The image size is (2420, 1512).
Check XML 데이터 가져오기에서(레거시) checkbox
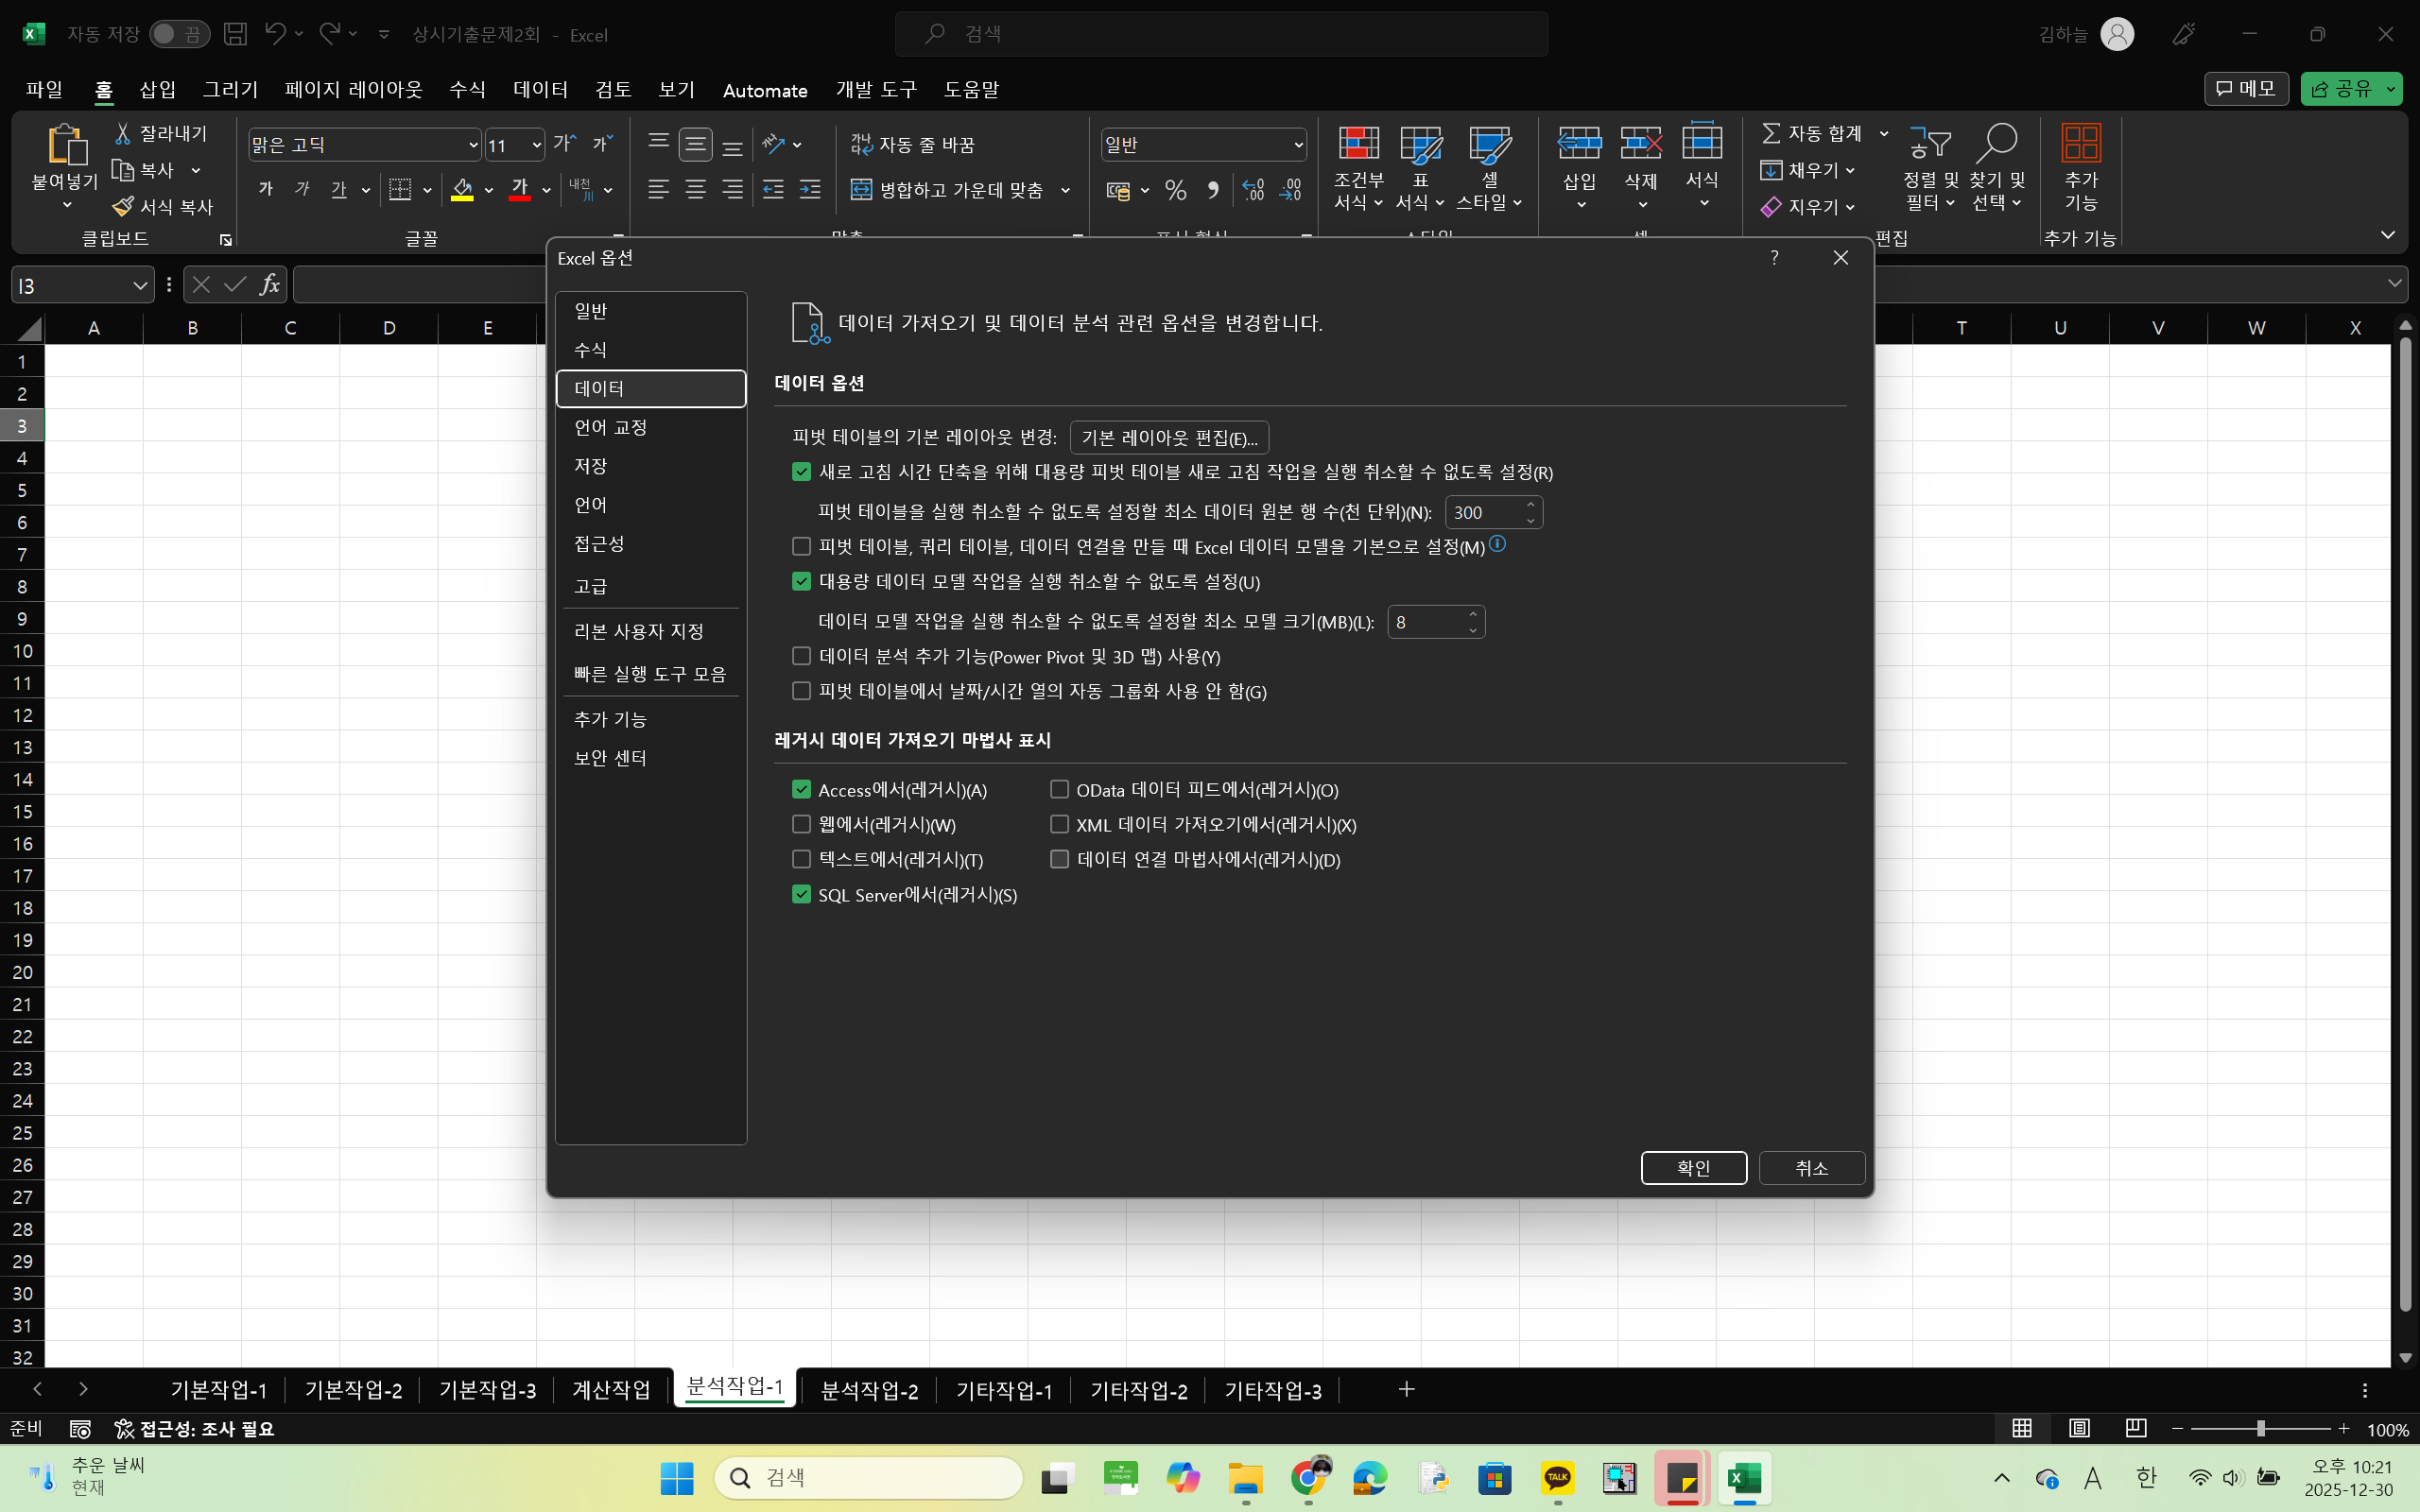(x=1059, y=824)
